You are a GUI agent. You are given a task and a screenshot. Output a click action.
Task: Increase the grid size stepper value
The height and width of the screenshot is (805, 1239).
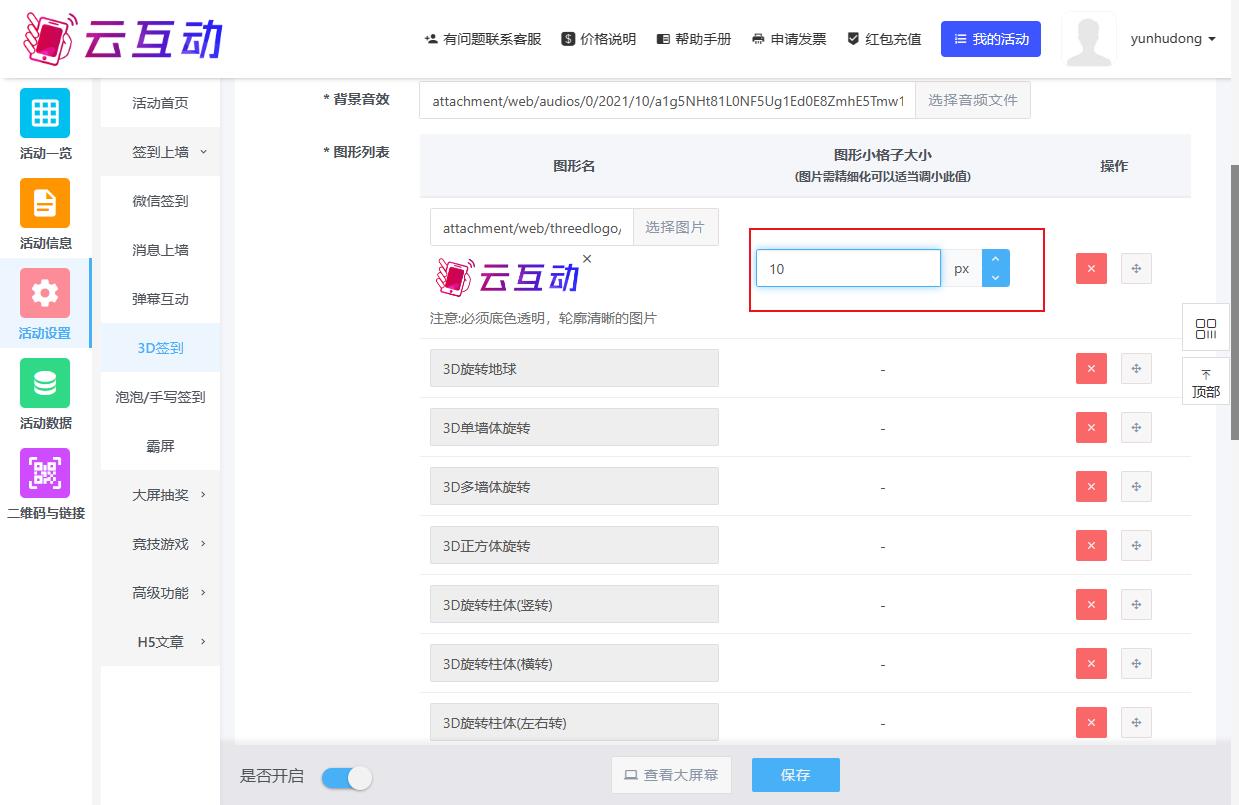995,259
